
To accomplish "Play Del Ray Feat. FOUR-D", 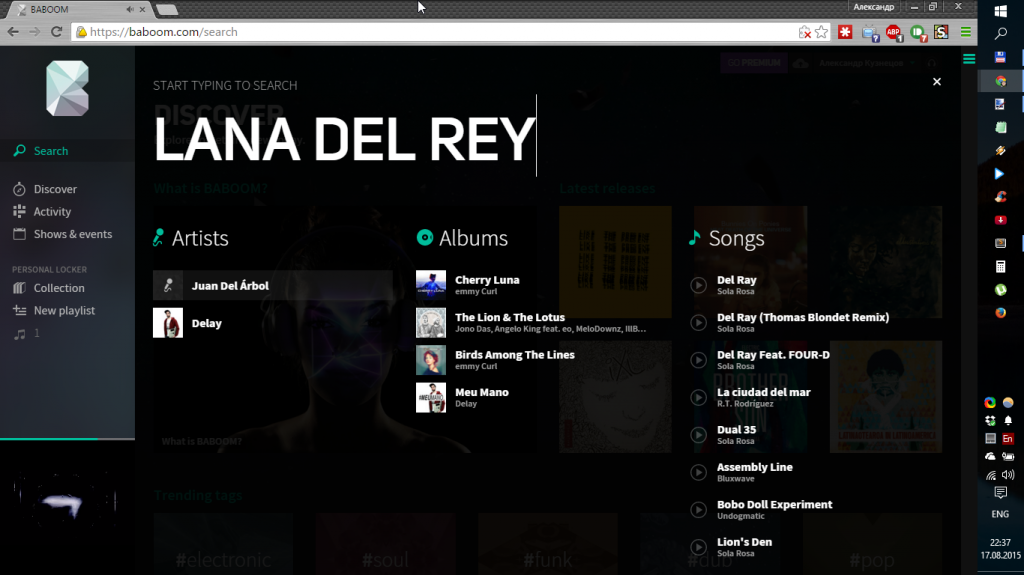I will click(x=698, y=360).
